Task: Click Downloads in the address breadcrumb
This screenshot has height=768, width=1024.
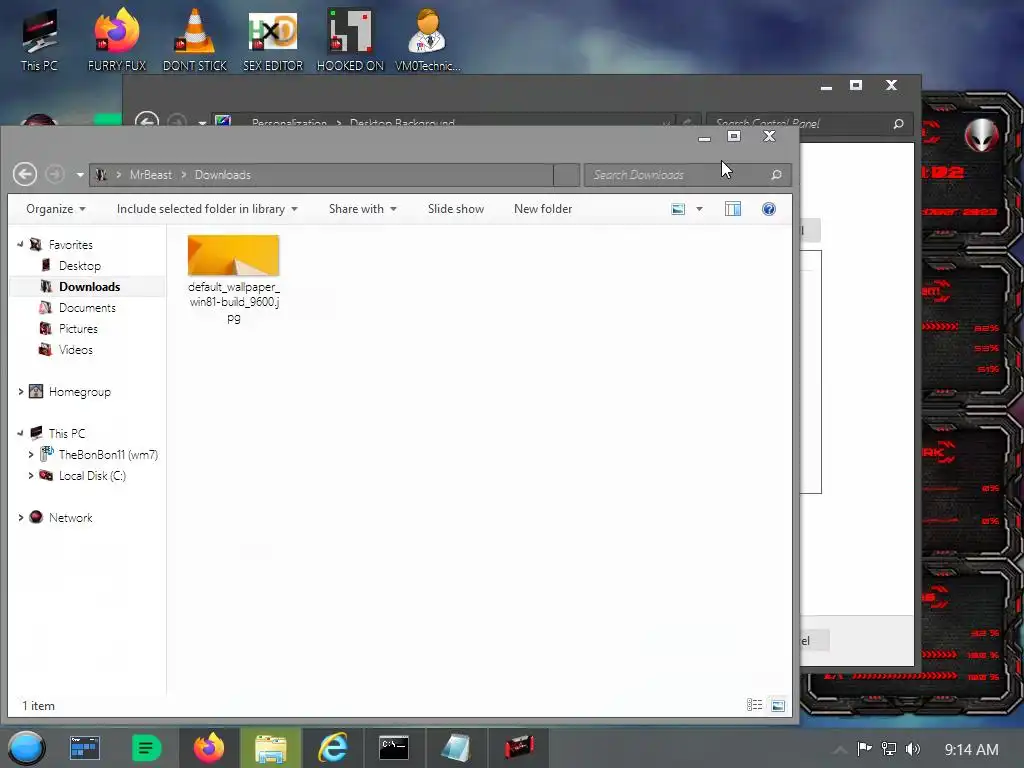Action: pyautogui.click(x=223, y=175)
